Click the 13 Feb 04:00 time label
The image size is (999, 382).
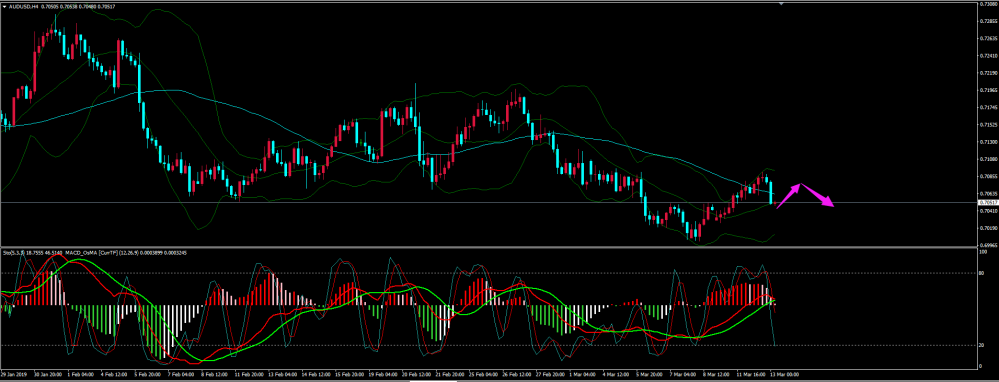point(283,374)
